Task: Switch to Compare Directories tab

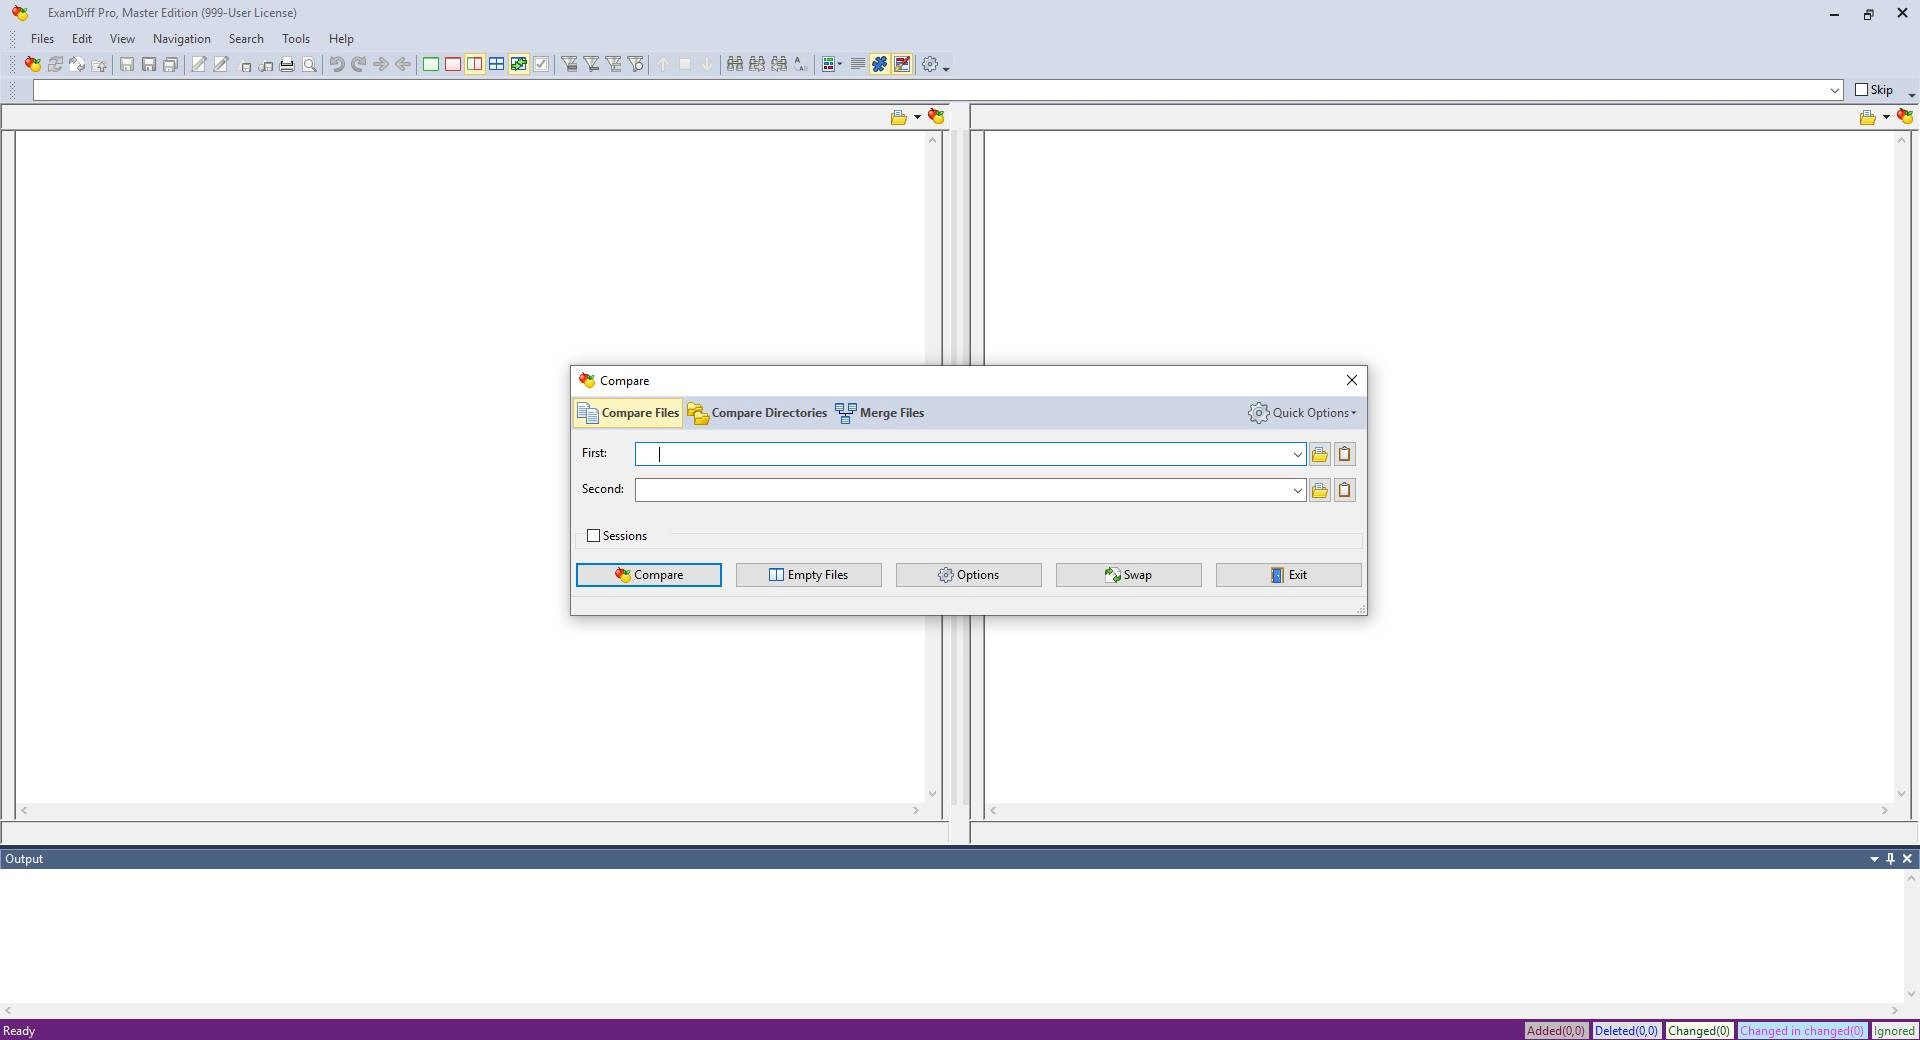Action: pyautogui.click(x=758, y=413)
